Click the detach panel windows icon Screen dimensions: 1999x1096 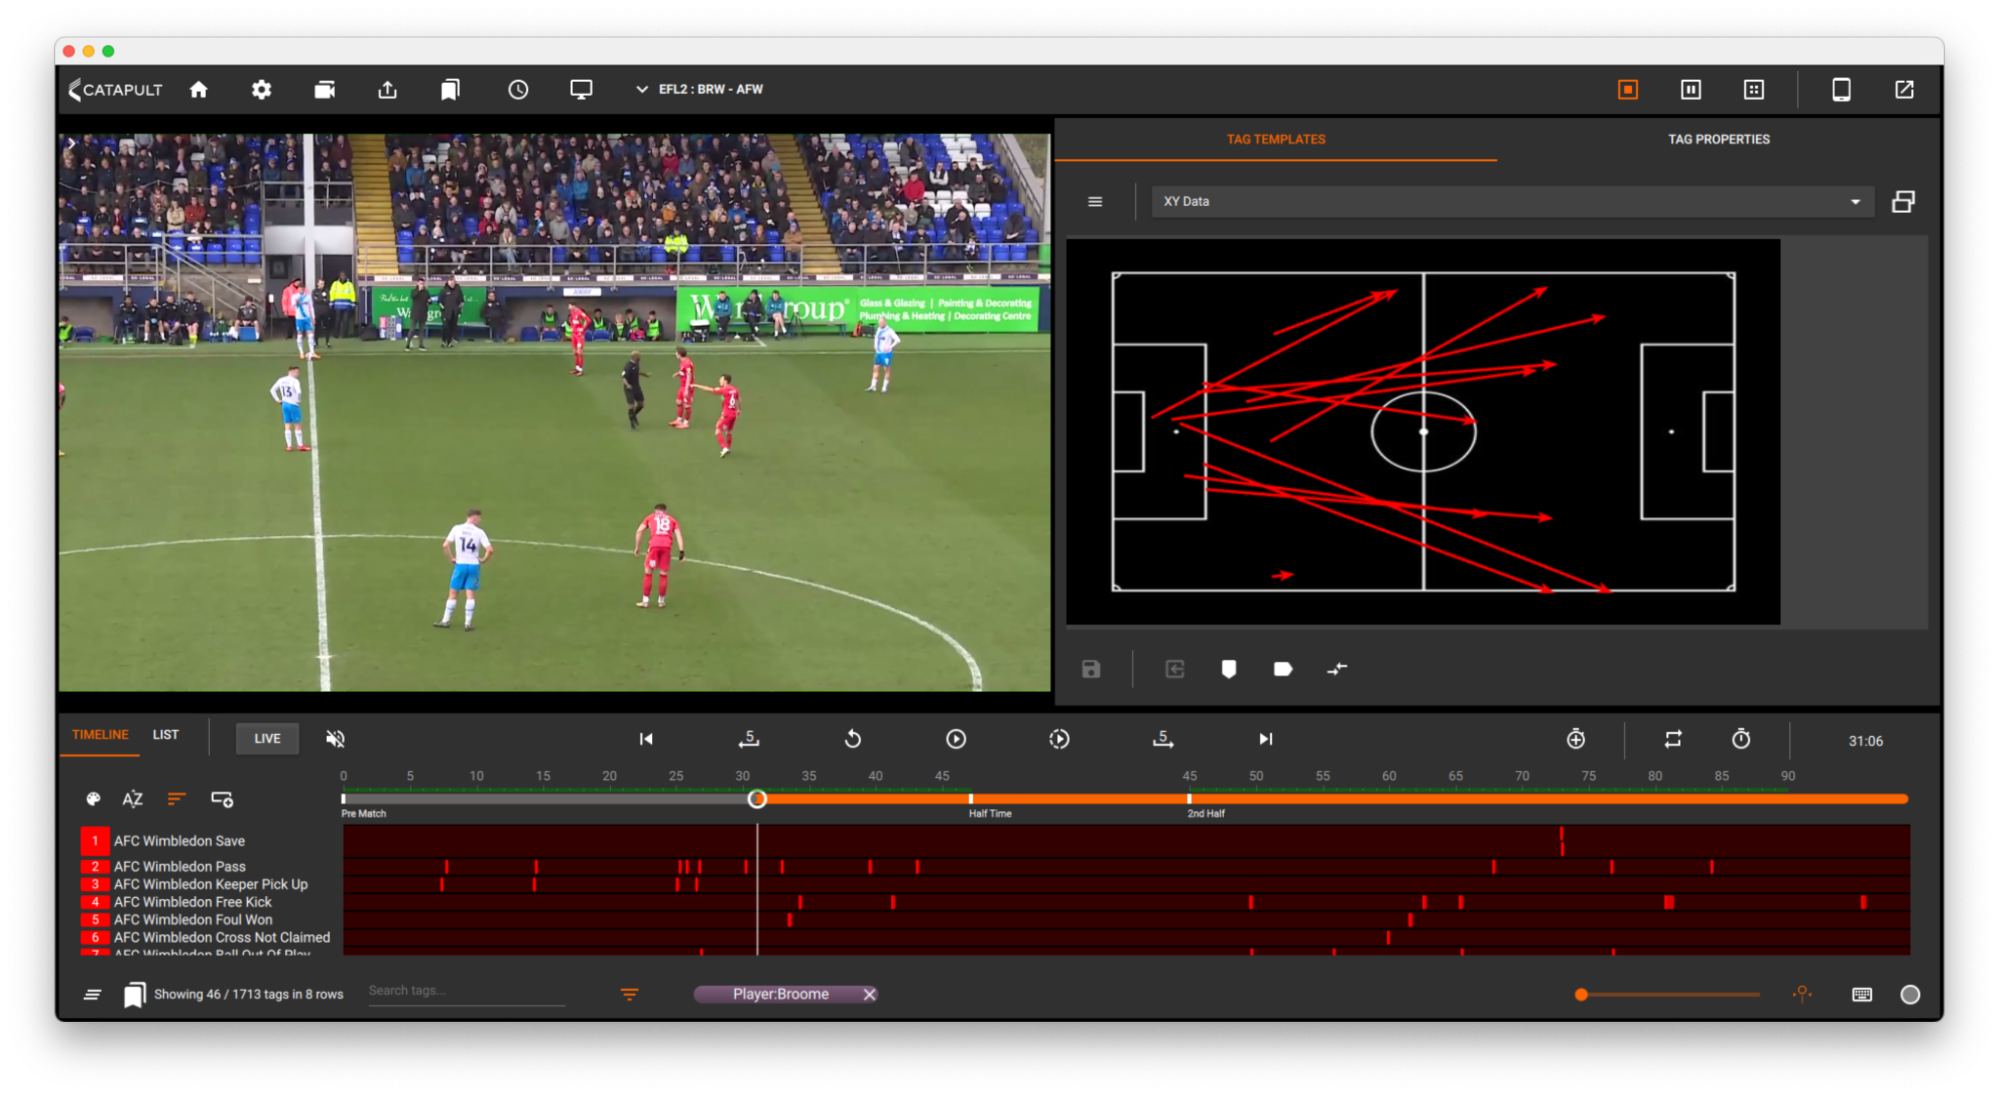(1903, 202)
